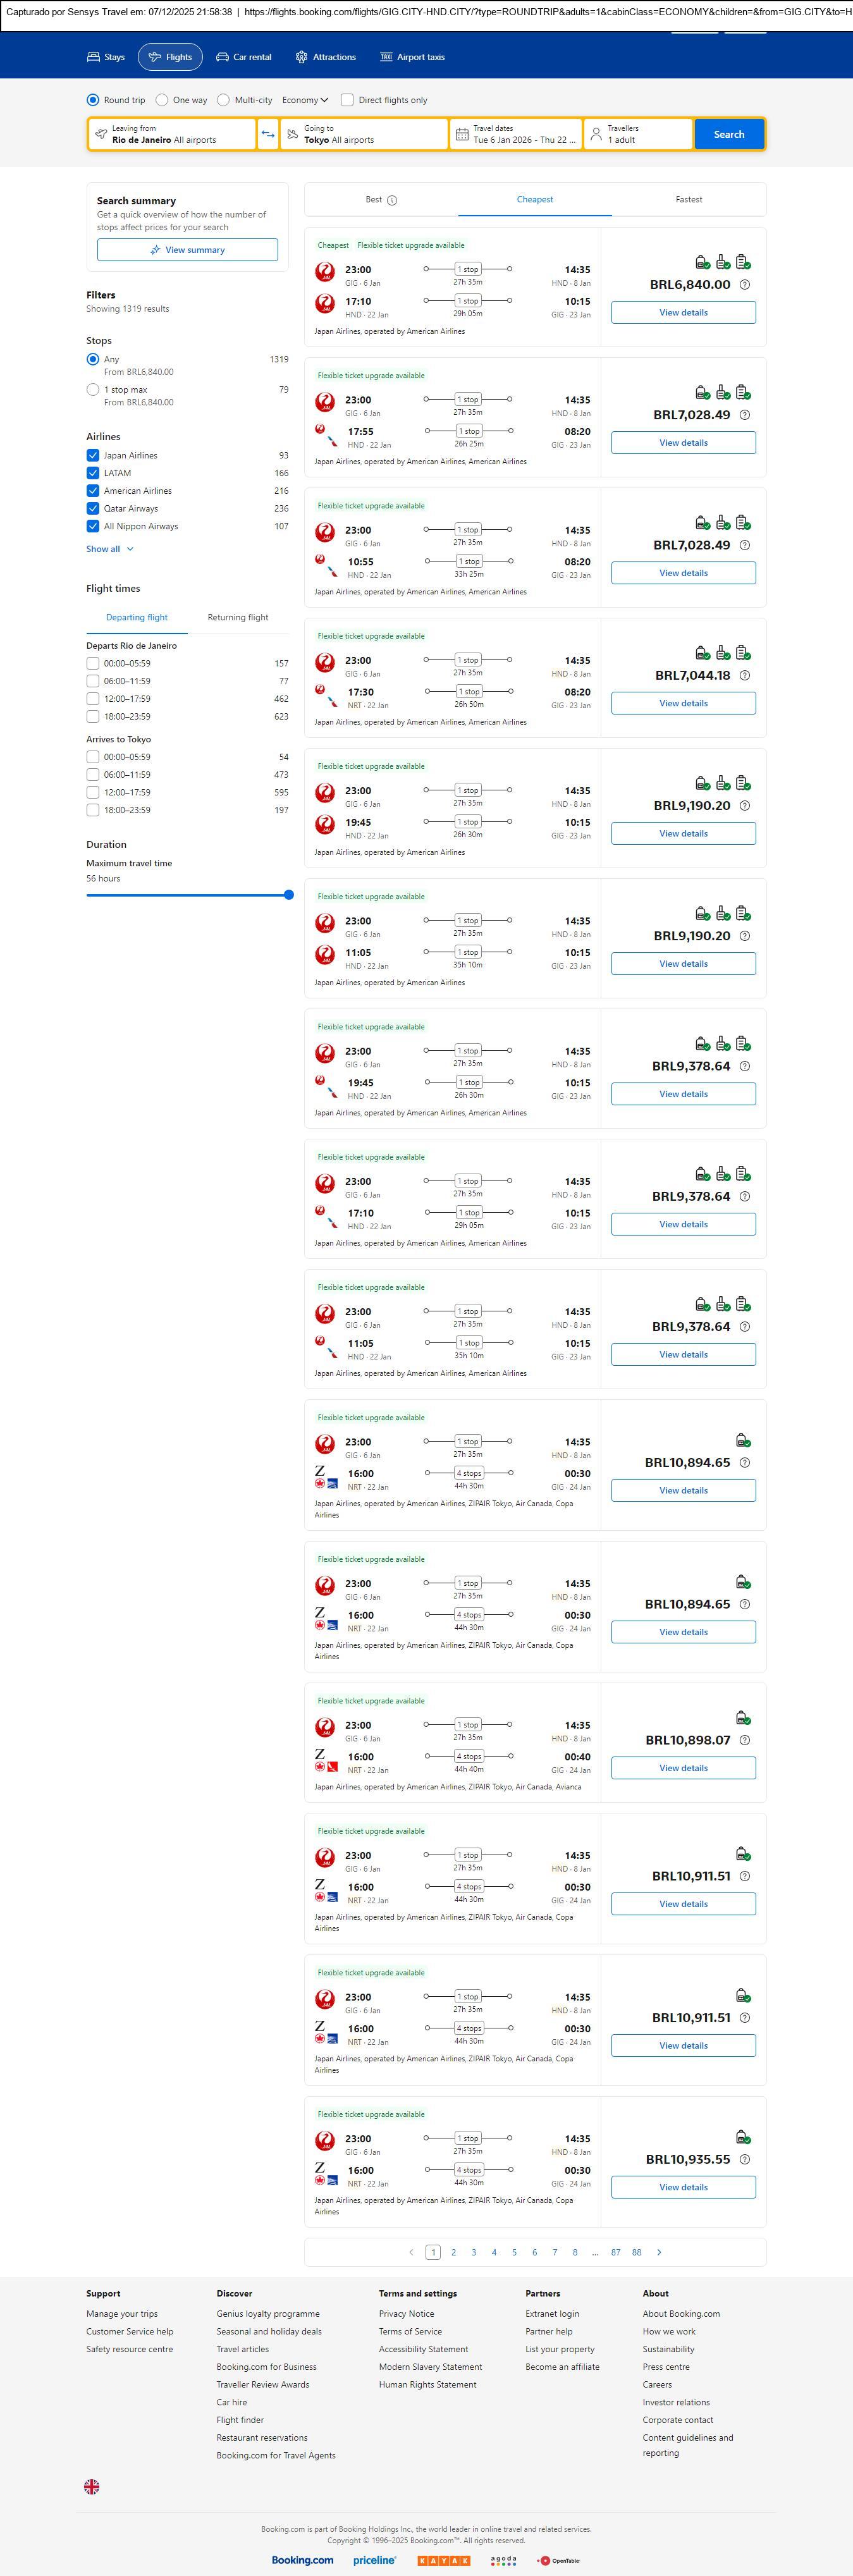Click the price help icon beside BRL6,840.00
This screenshot has width=853, height=2576.
pos(744,285)
